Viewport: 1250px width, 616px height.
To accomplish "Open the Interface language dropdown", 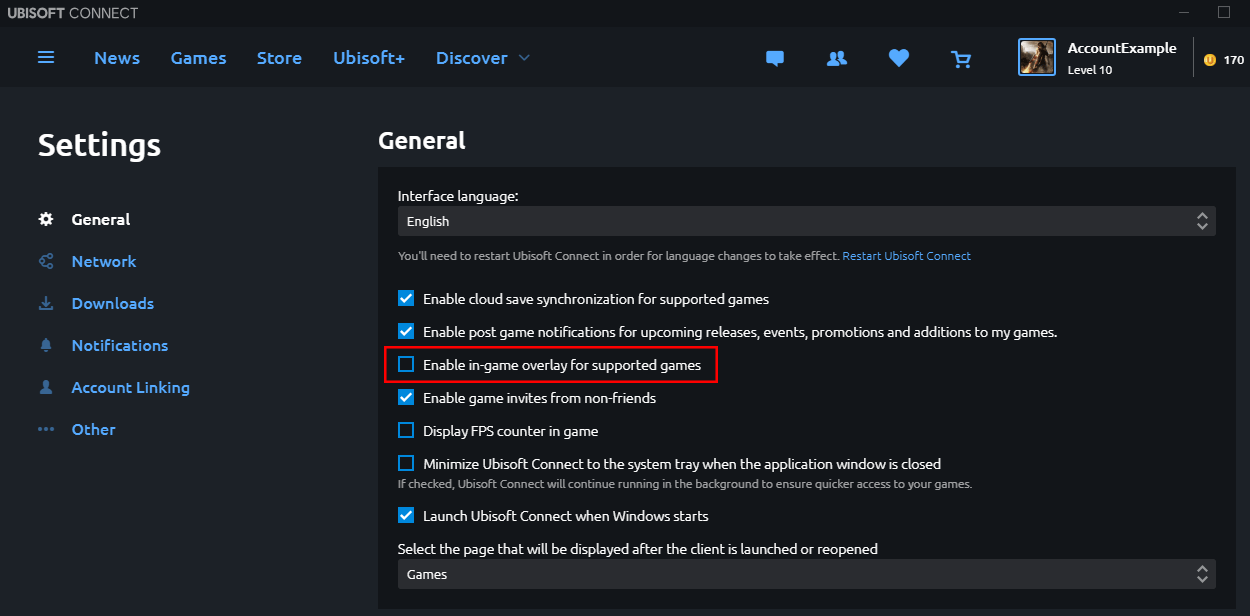I will click(807, 221).
